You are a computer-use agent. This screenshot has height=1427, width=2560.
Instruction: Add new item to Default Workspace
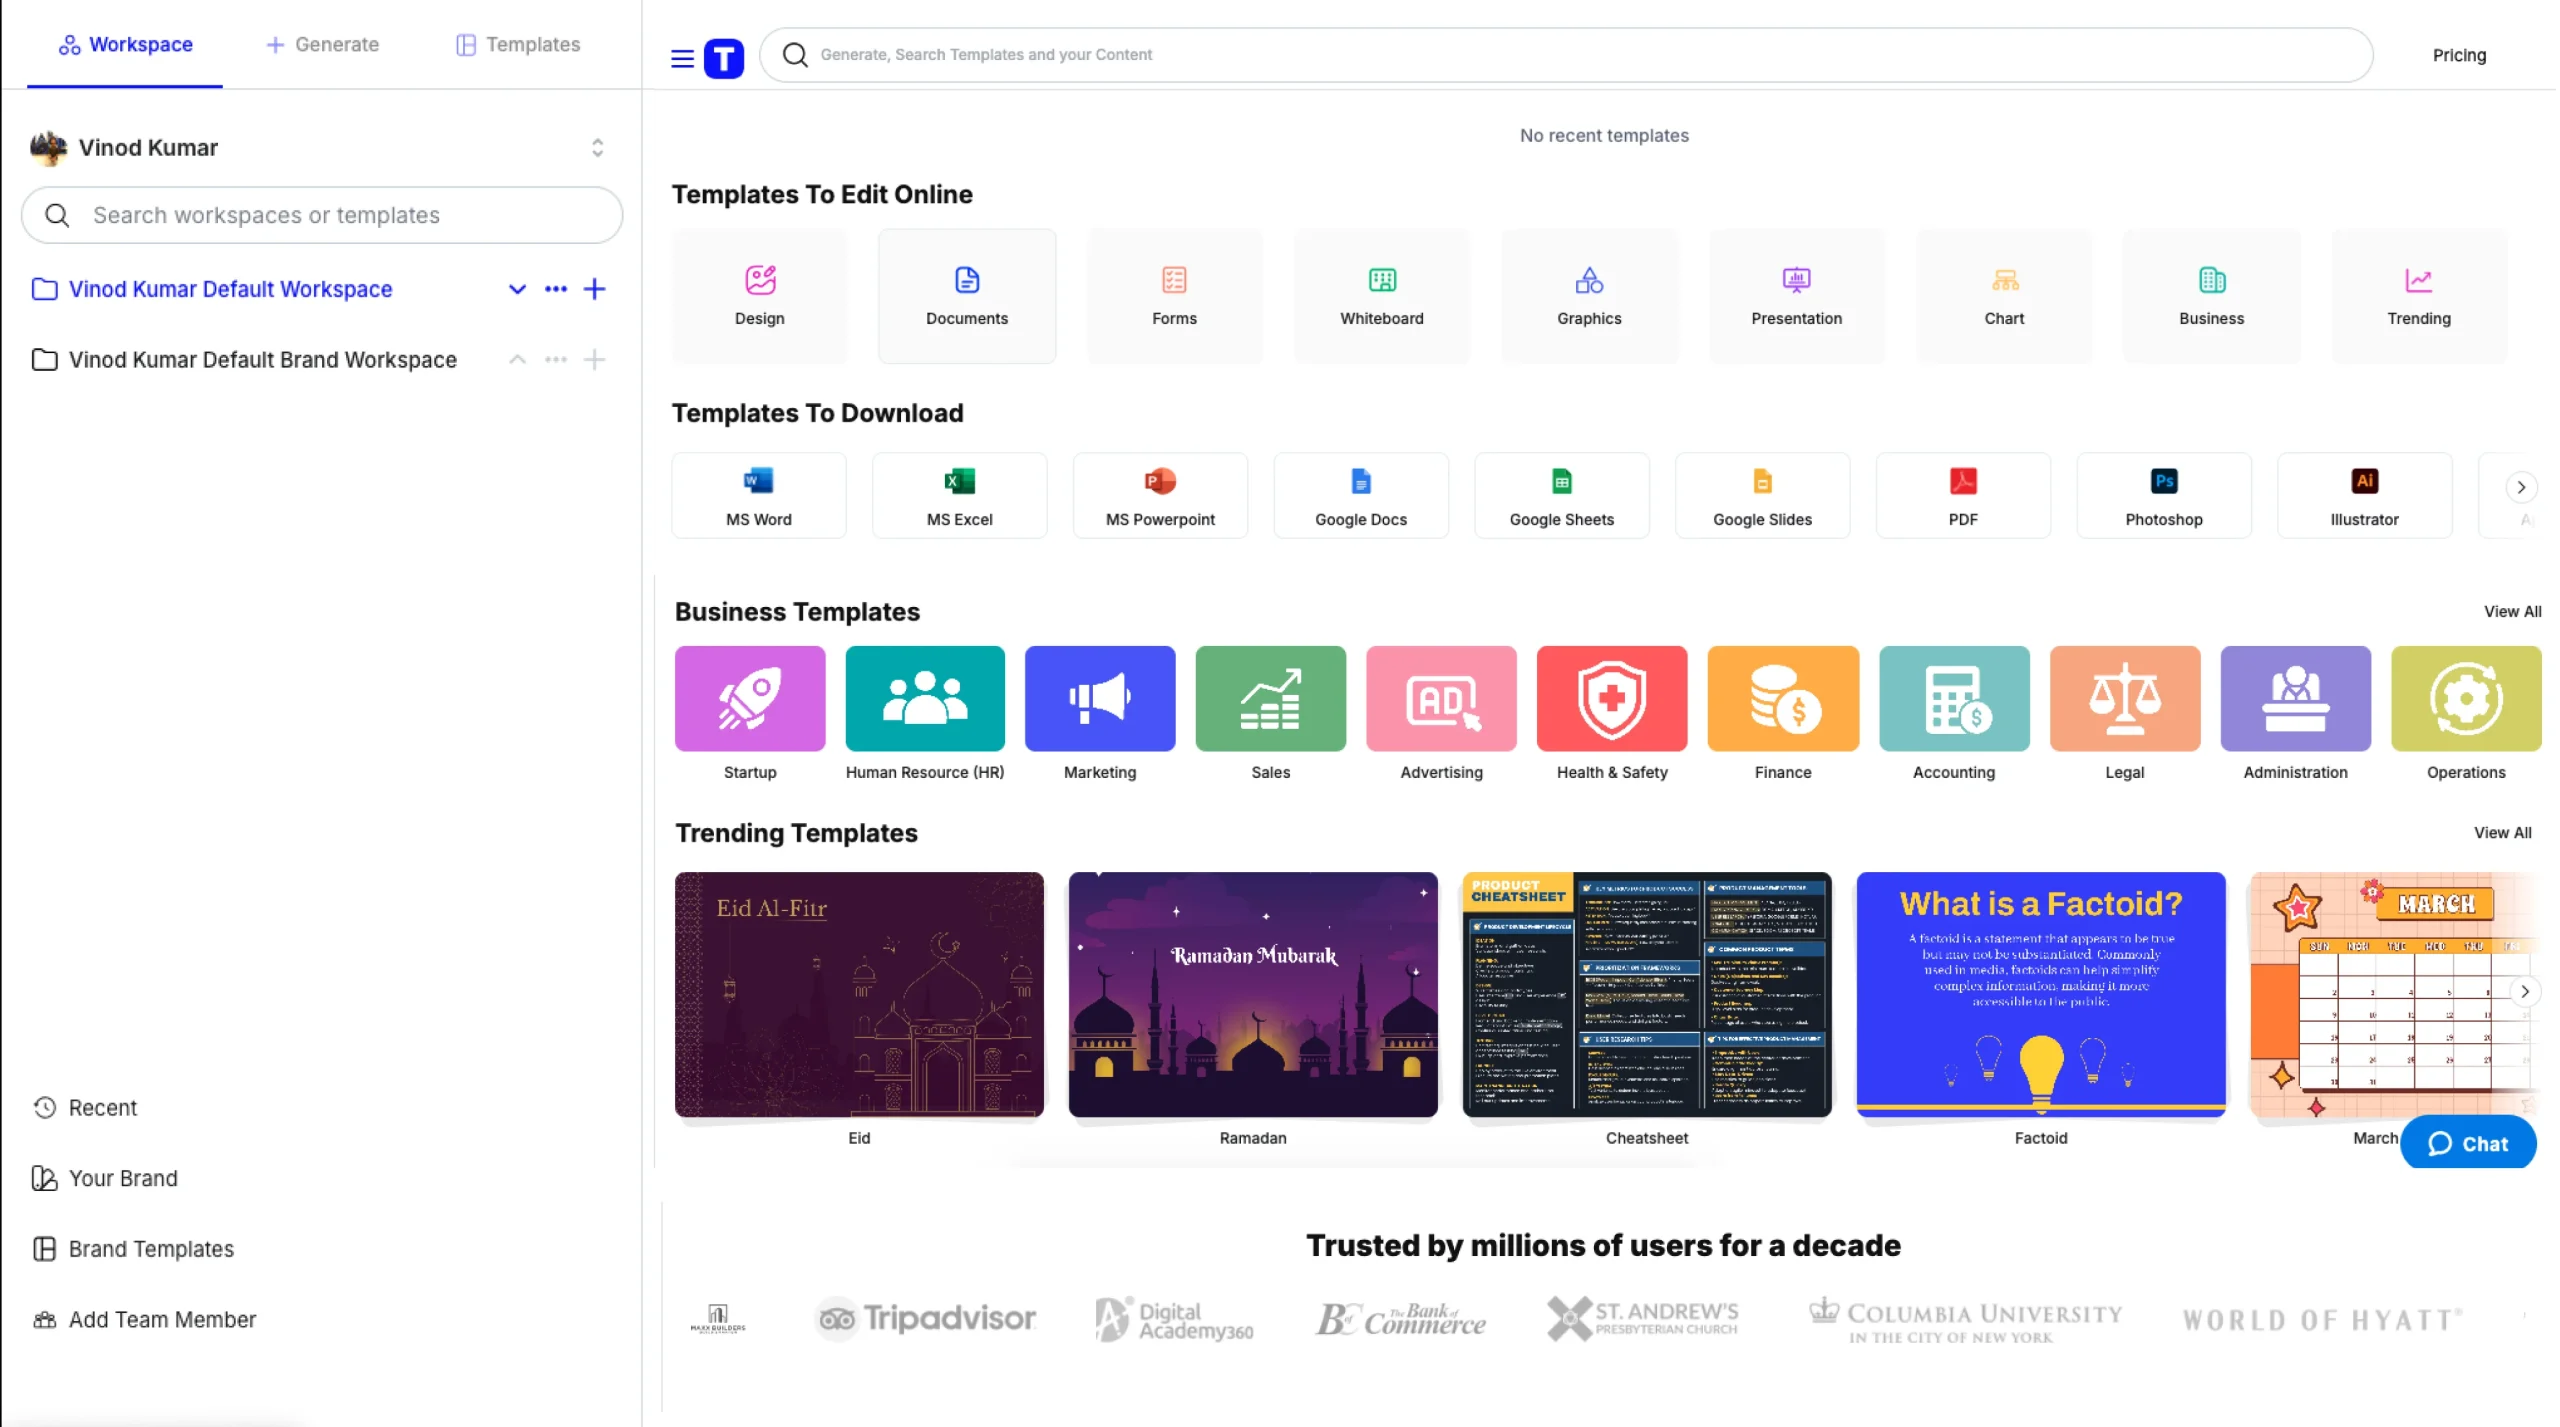point(594,289)
